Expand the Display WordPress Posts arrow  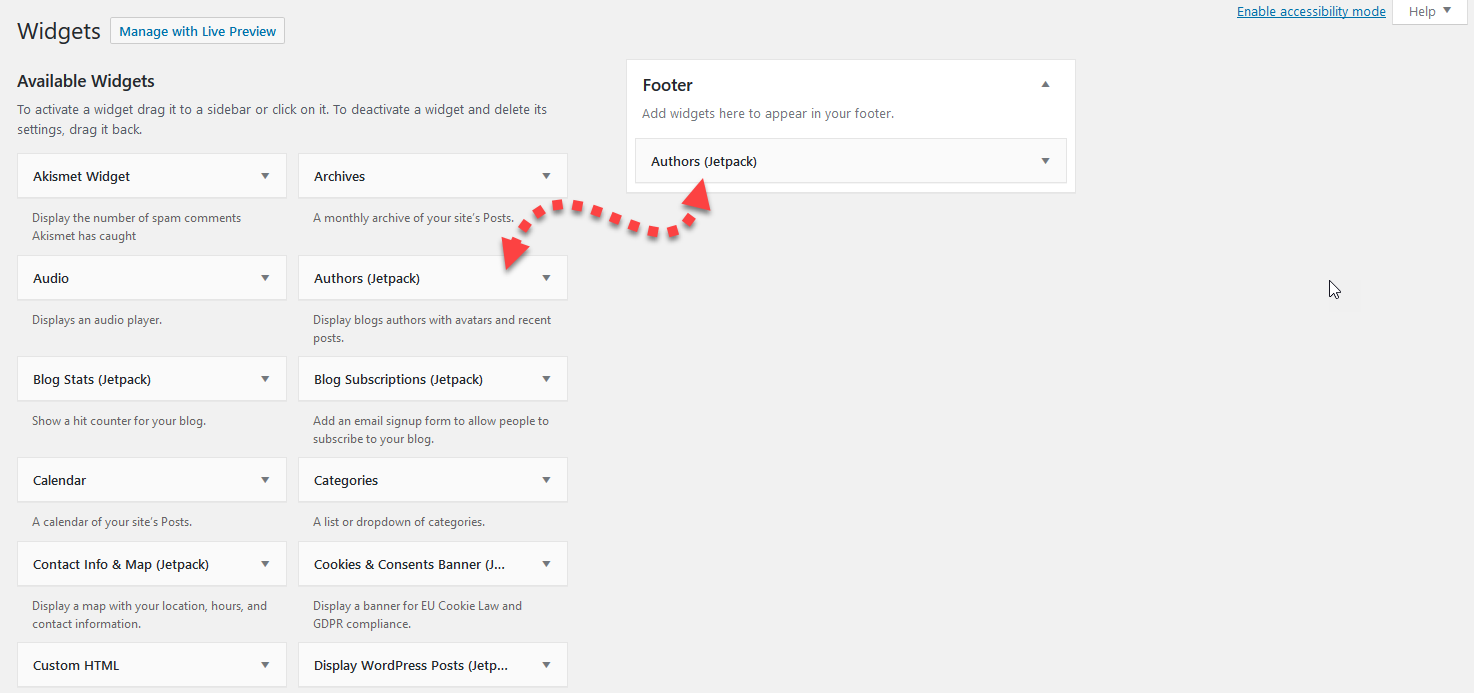546,665
